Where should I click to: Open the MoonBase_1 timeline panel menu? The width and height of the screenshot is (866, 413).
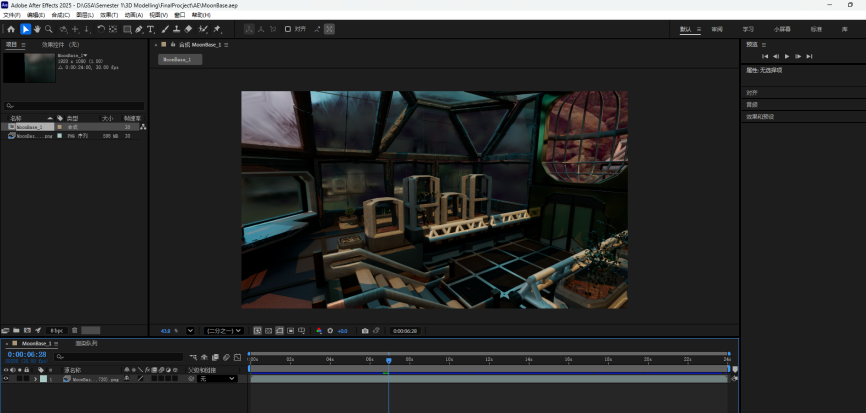[x=56, y=343]
